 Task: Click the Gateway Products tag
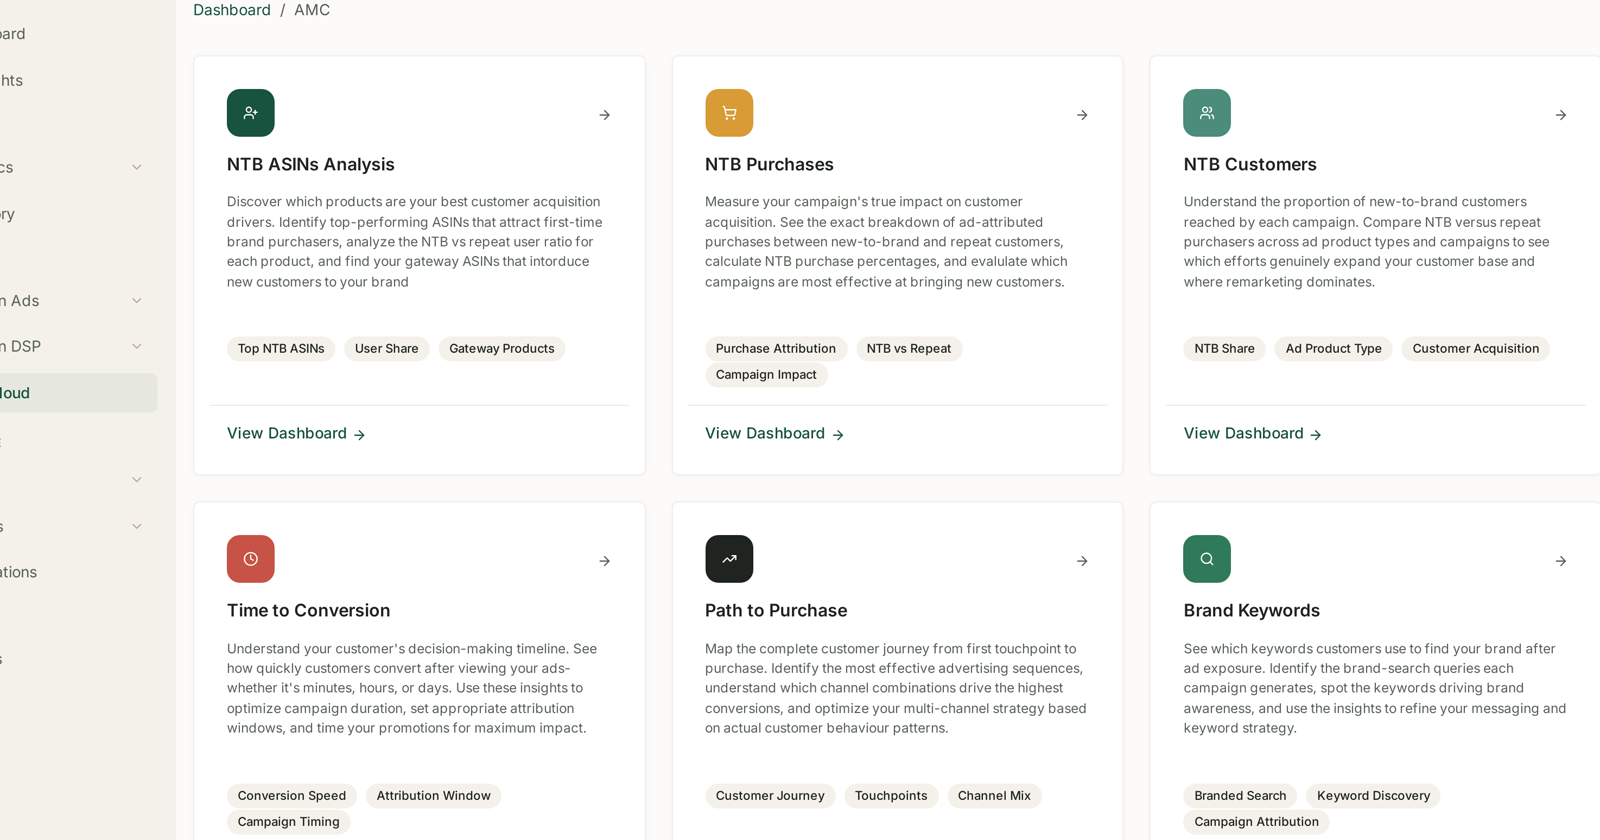tap(501, 349)
